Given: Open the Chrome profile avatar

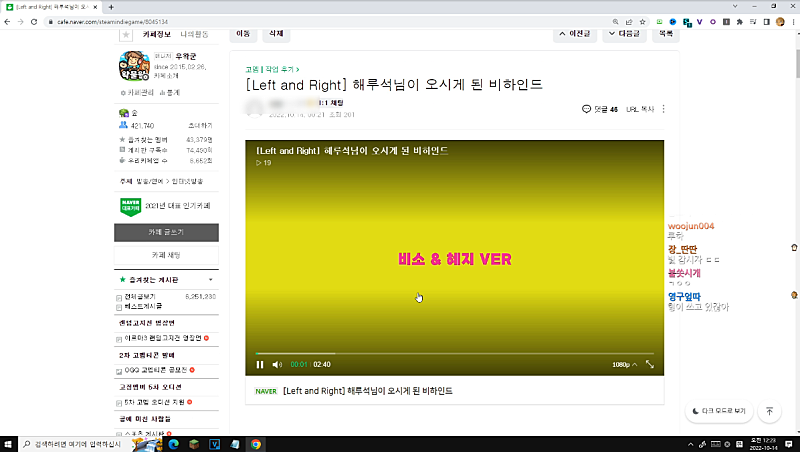Looking at the screenshot, I should click(780, 22).
